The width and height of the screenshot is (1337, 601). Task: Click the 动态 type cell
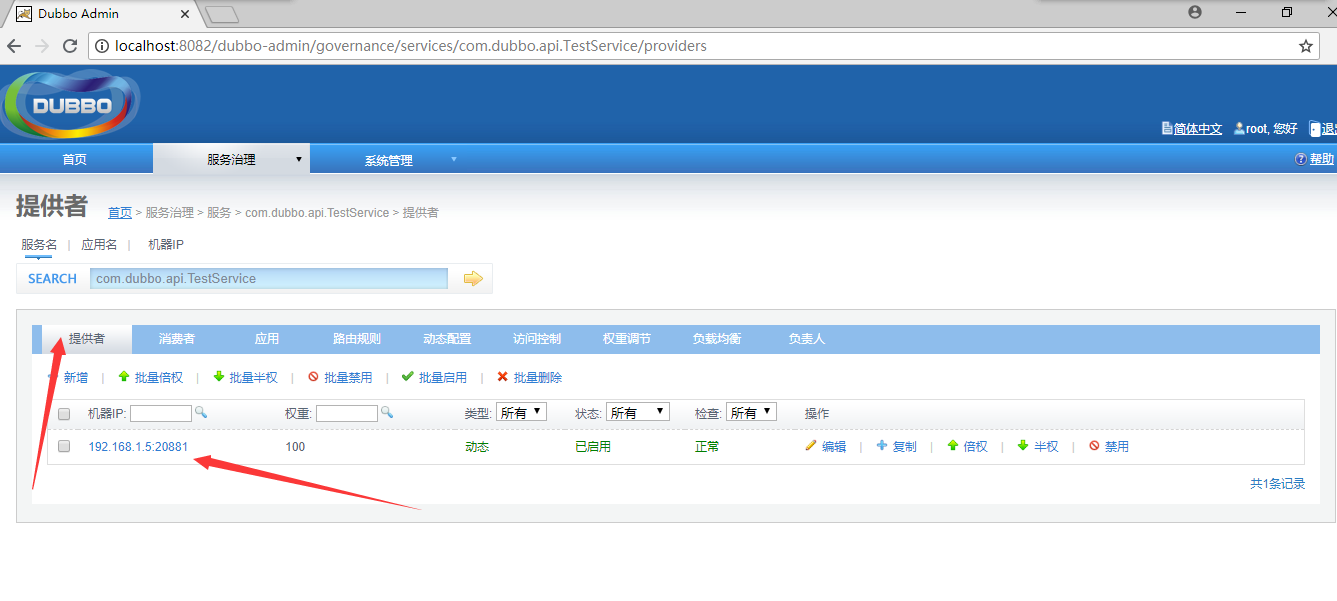tap(477, 447)
